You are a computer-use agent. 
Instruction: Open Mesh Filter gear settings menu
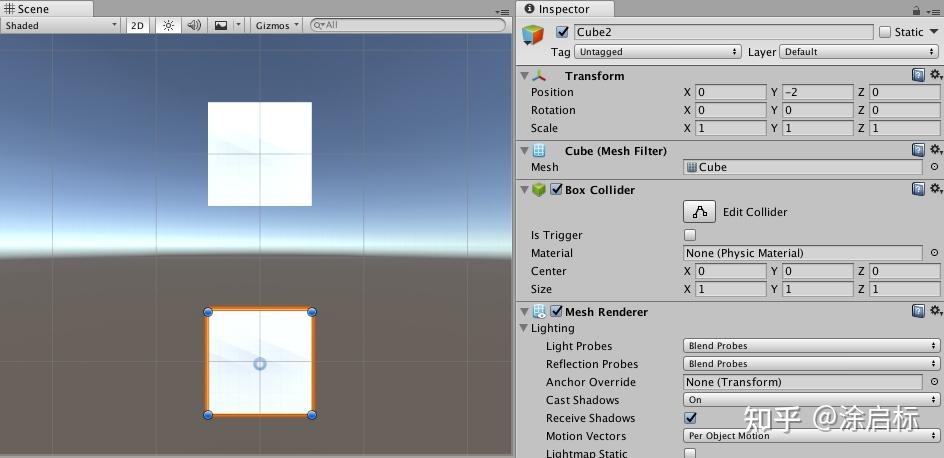click(935, 149)
